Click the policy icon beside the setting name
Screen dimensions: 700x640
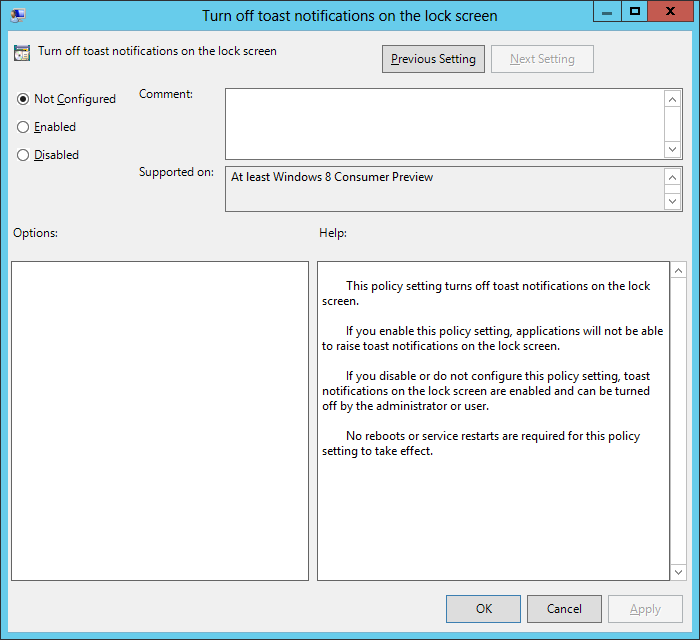(x=23, y=52)
